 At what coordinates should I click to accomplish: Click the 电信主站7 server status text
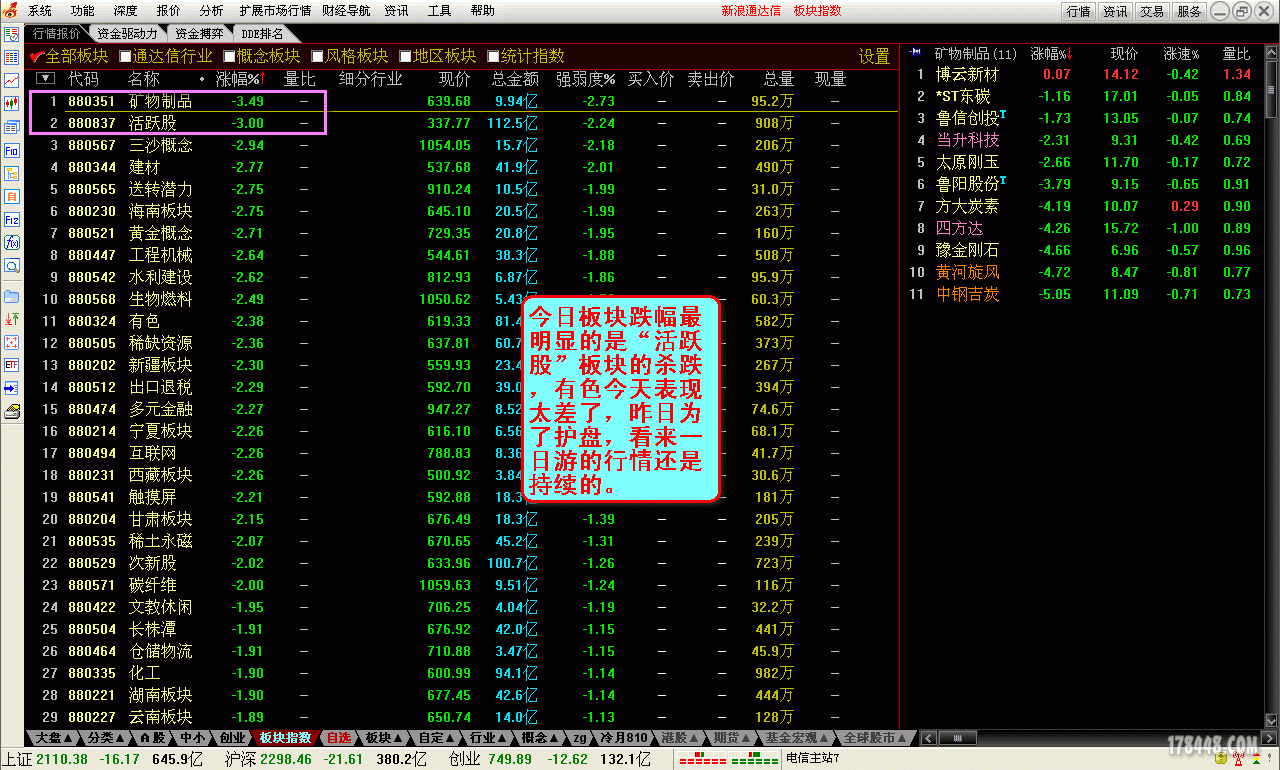point(813,759)
